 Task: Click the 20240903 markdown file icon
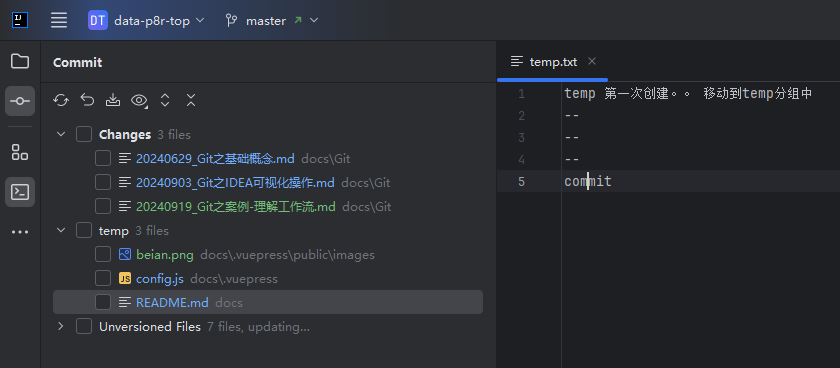[x=125, y=182]
